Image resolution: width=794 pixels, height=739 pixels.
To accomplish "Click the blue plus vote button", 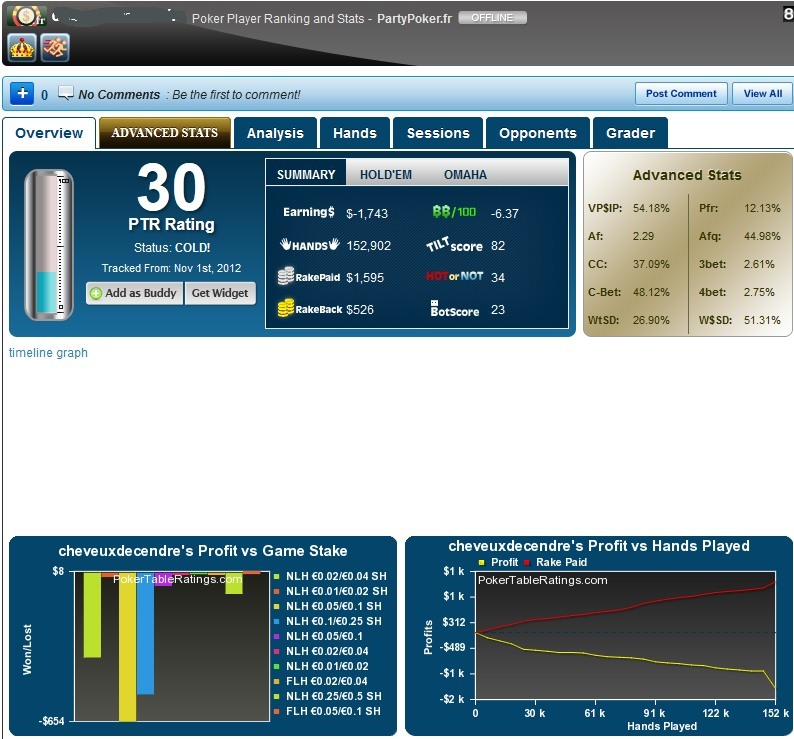I will (22, 94).
